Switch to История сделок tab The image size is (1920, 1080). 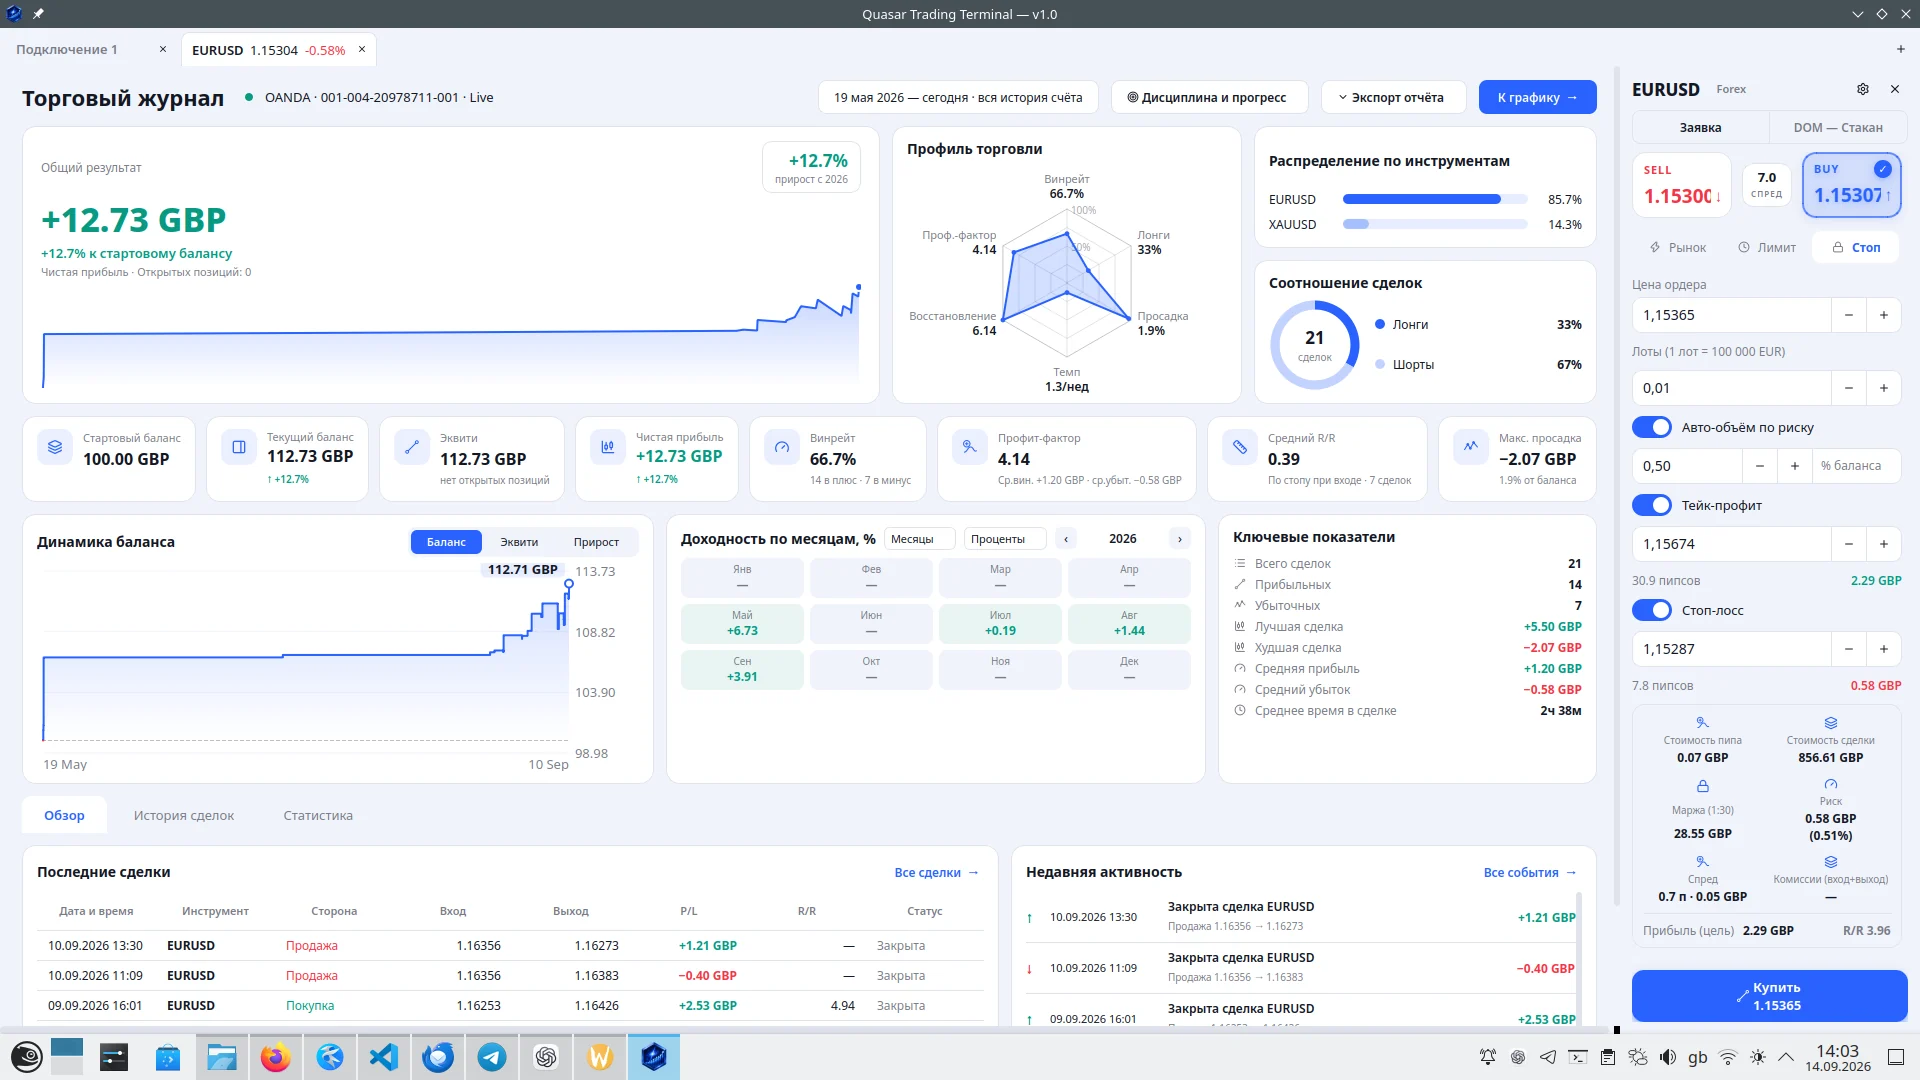point(184,815)
